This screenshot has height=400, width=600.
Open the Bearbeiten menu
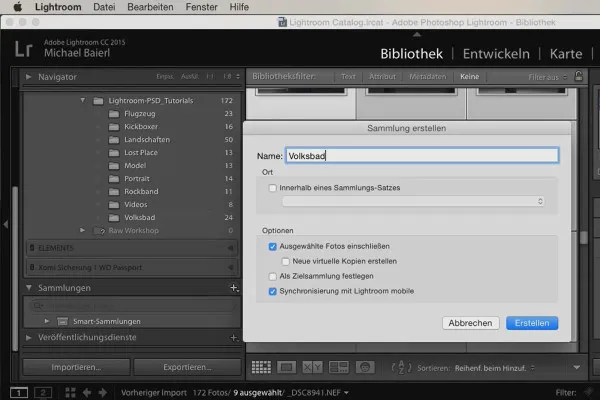pyautogui.click(x=150, y=7)
